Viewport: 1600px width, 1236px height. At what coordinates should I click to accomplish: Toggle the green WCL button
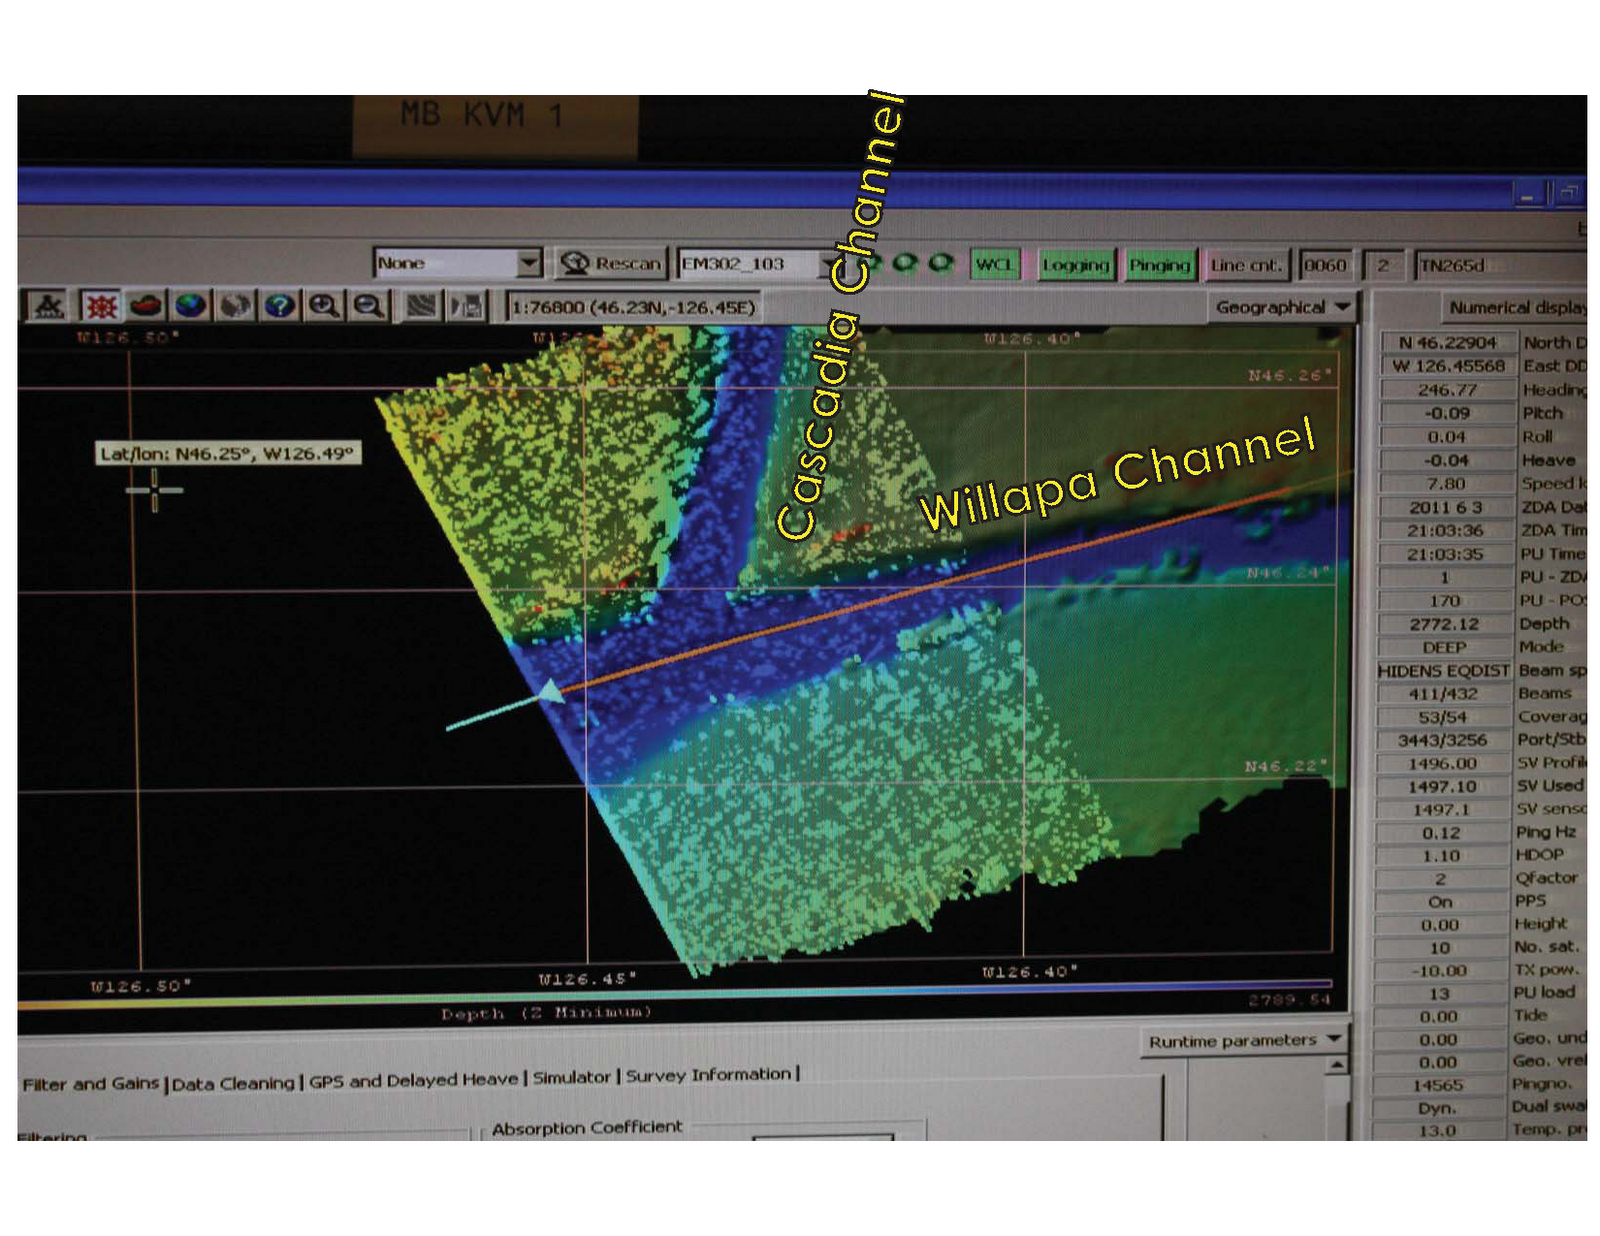pos(994,264)
